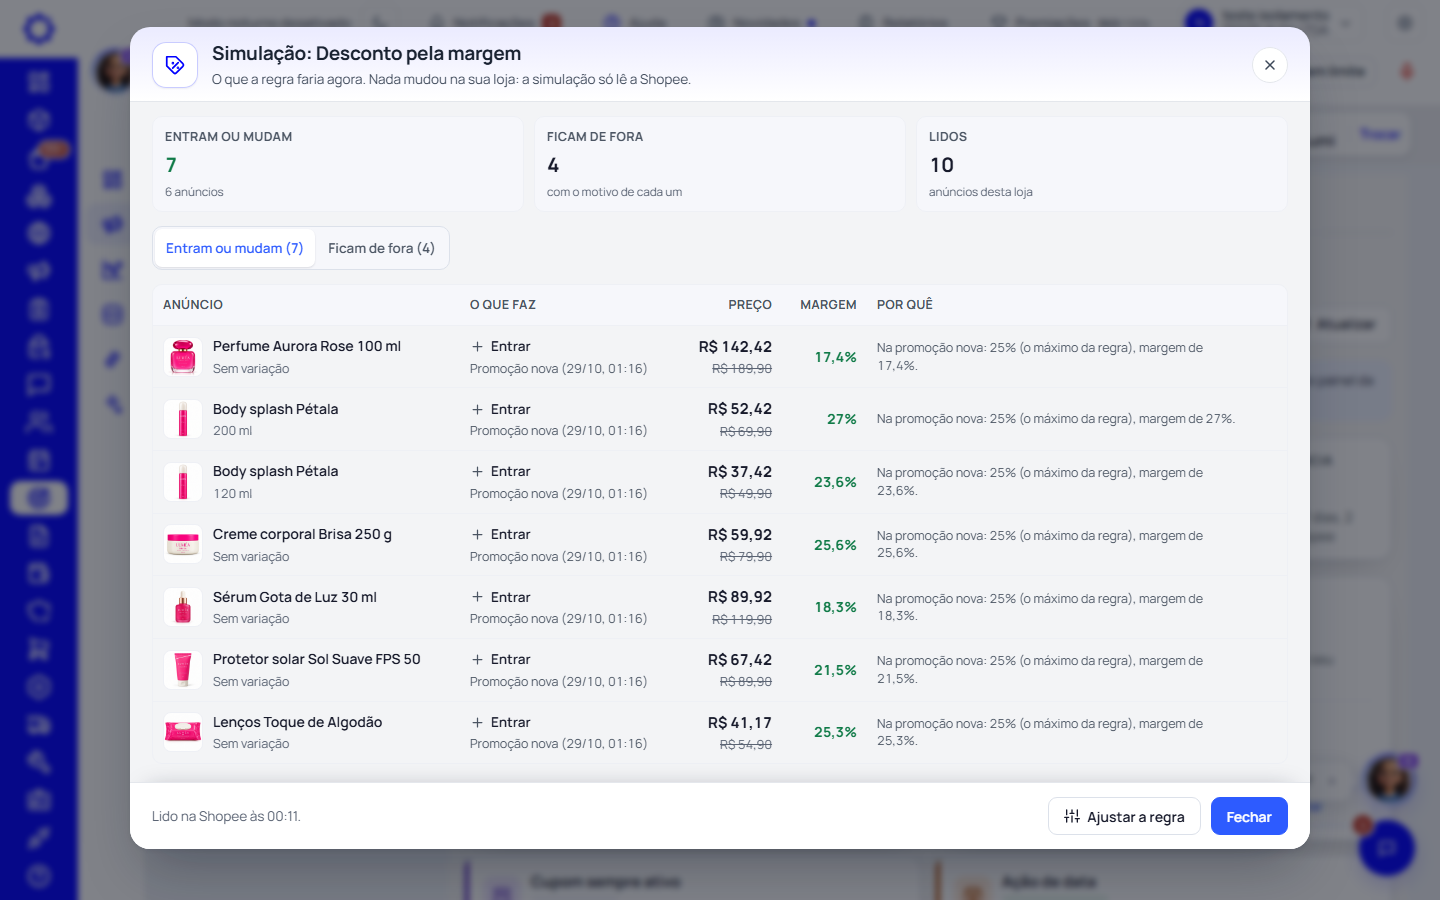Viewport: 1440px width, 900px height.
Task: Open the Lenços Toque de Algodão thumbnail
Action: tap(183, 732)
